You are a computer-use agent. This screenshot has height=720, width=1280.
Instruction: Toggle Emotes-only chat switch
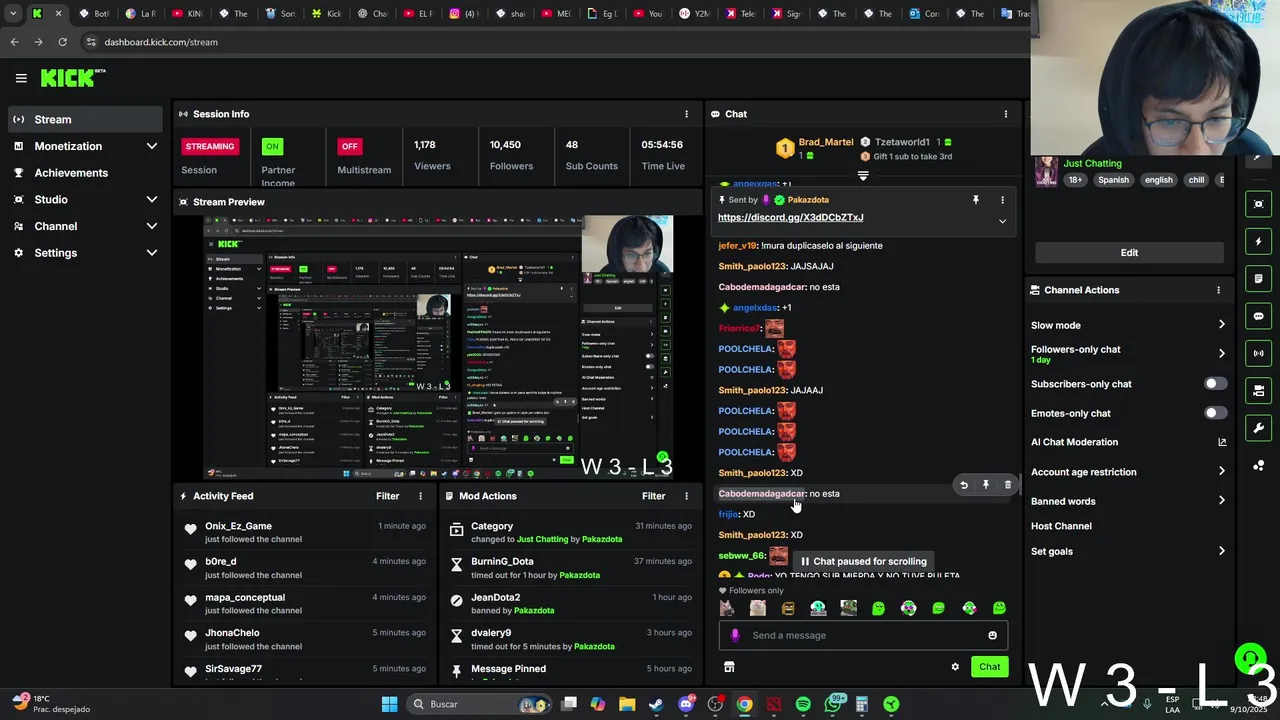(x=1215, y=413)
